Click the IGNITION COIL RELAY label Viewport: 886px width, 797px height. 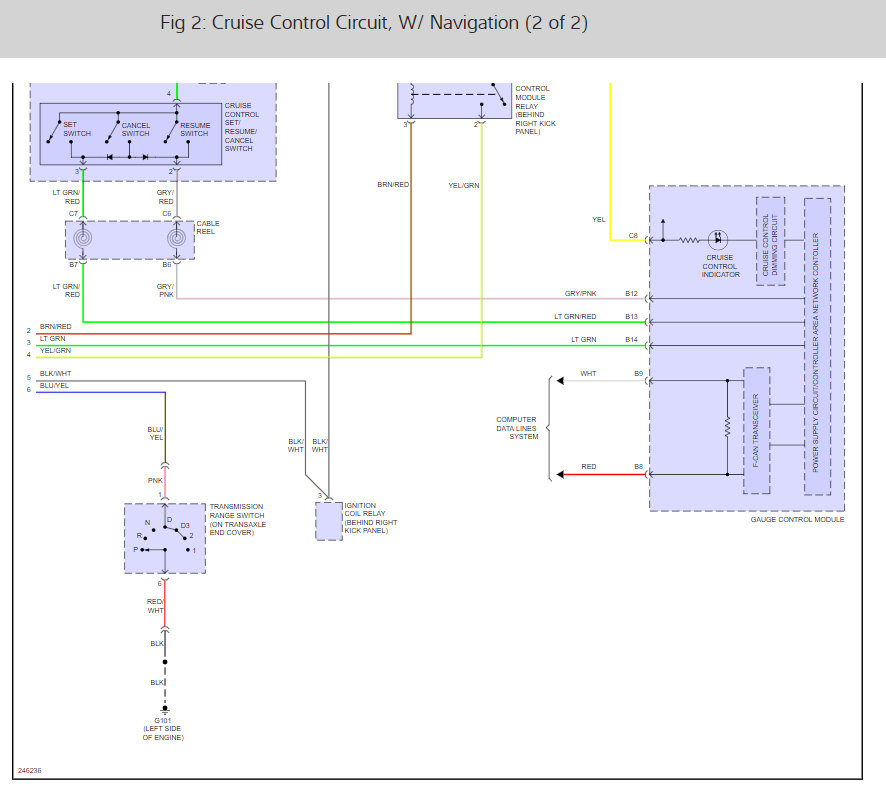[371, 518]
